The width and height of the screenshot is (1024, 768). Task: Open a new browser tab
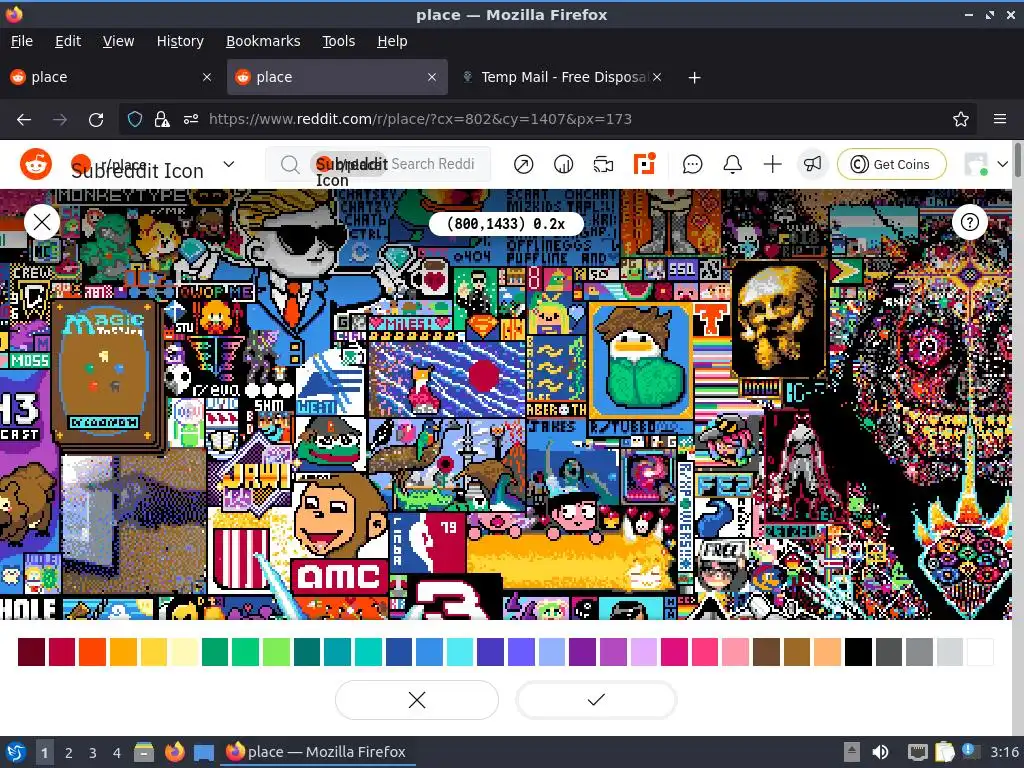coord(694,78)
